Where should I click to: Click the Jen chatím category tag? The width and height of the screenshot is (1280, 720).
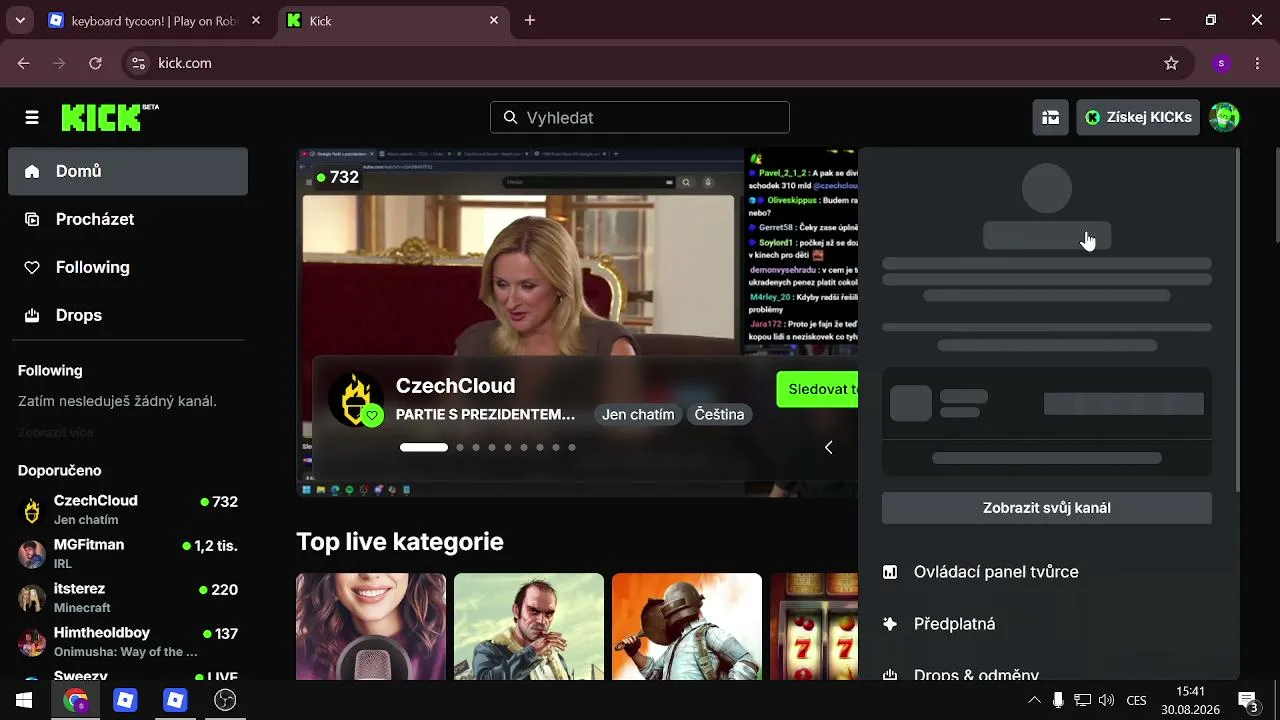[x=638, y=414]
